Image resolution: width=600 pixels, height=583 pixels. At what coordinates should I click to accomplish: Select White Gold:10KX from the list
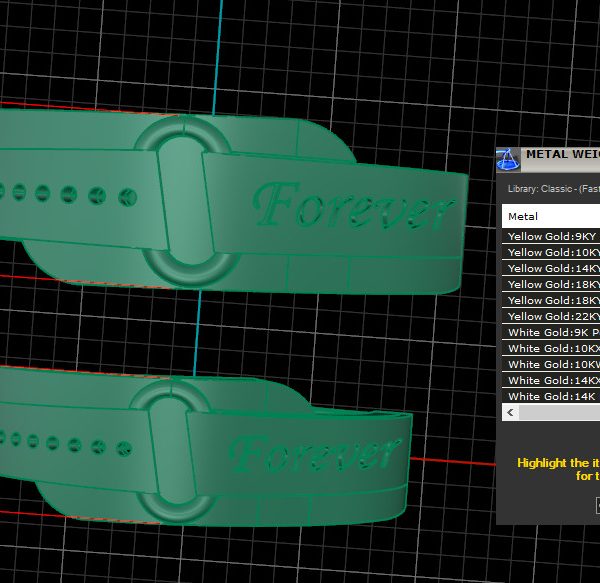pyautogui.click(x=552, y=349)
